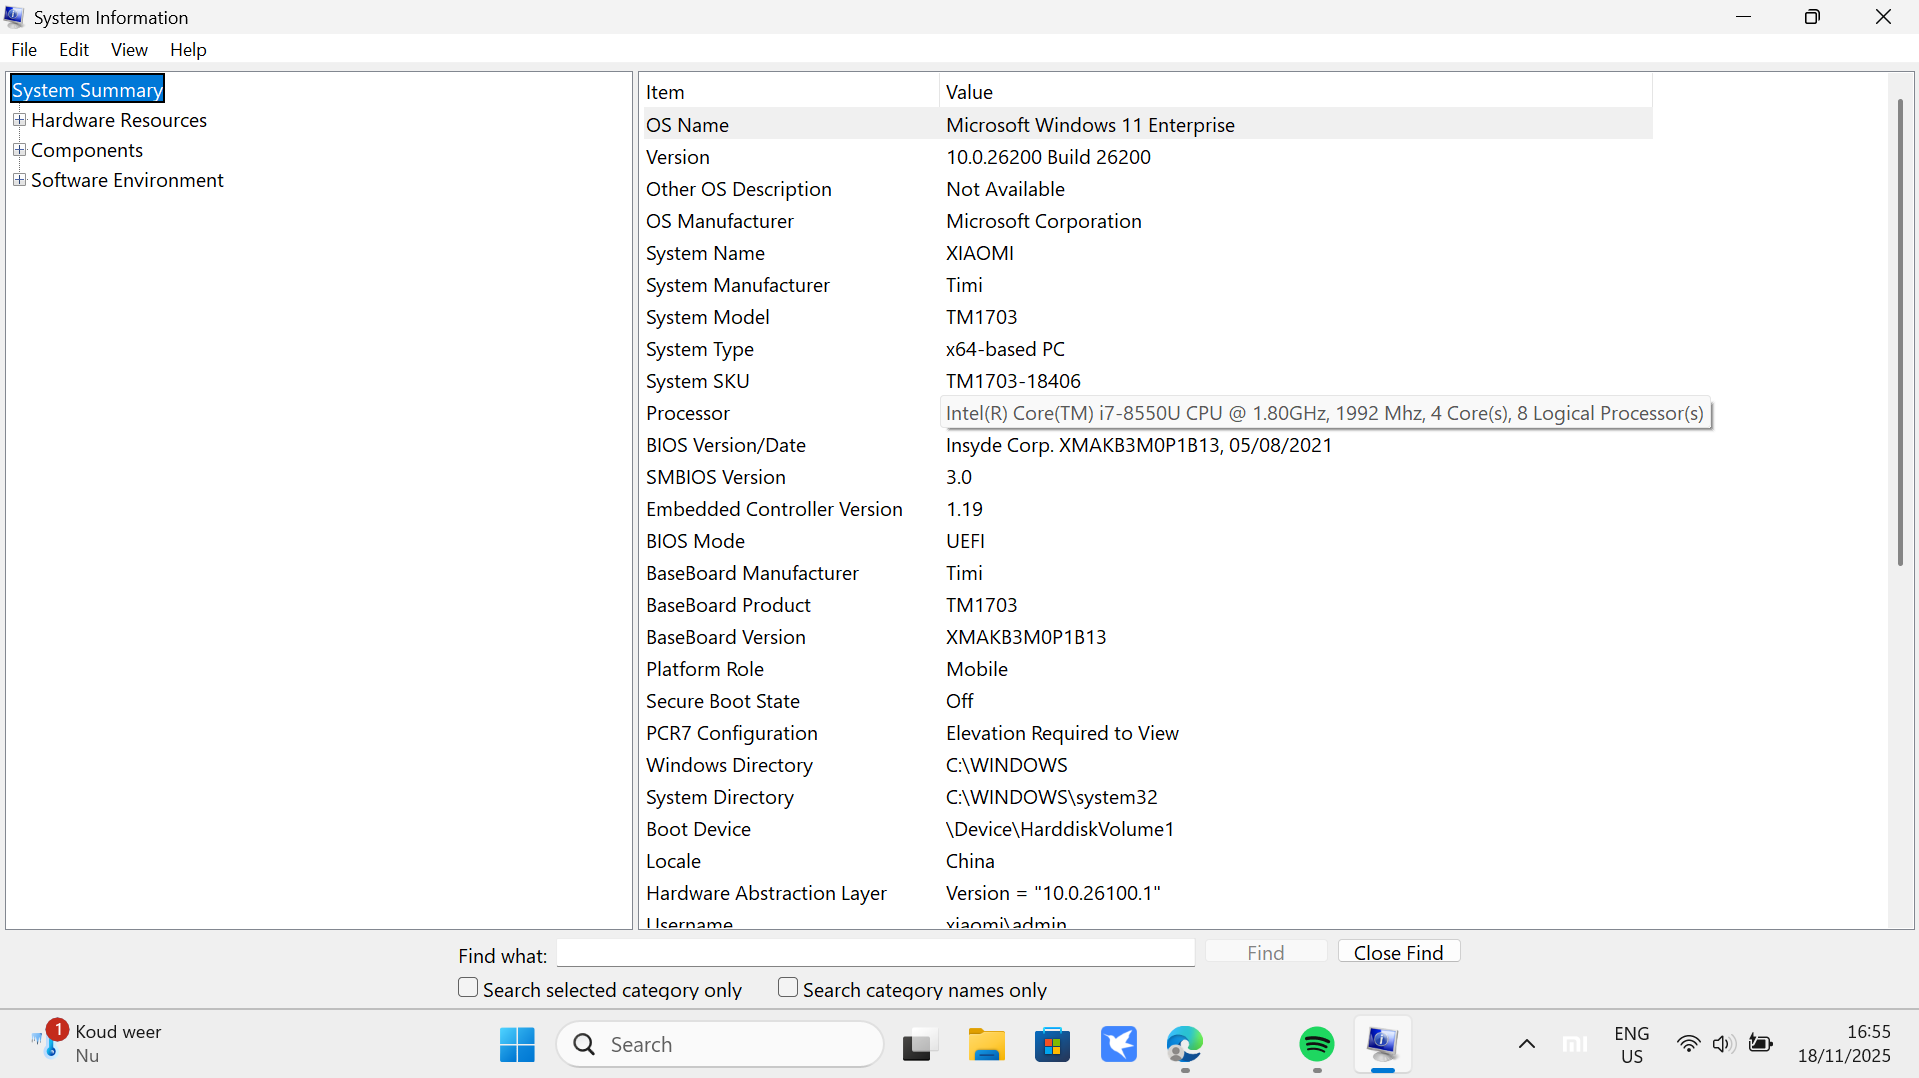Enable Search selected category only
1919x1078 pixels.
point(468,988)
